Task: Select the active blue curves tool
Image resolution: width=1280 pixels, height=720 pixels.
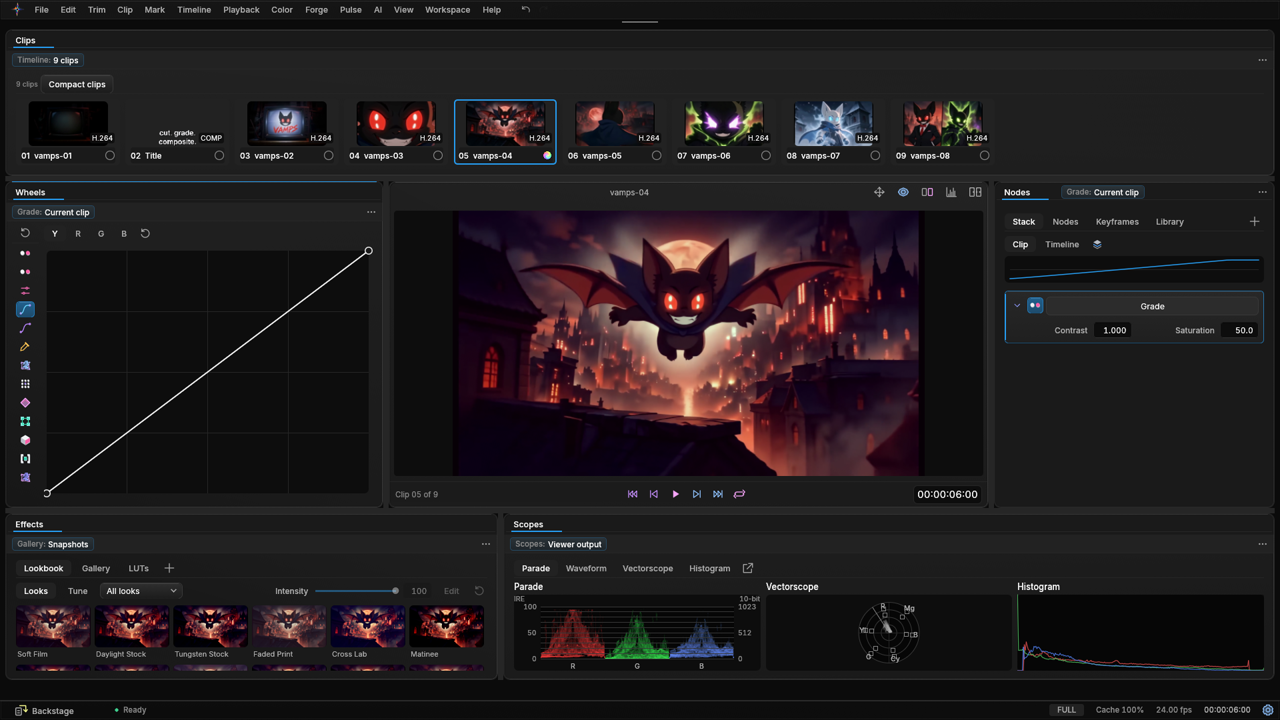Action: (25, 309)
